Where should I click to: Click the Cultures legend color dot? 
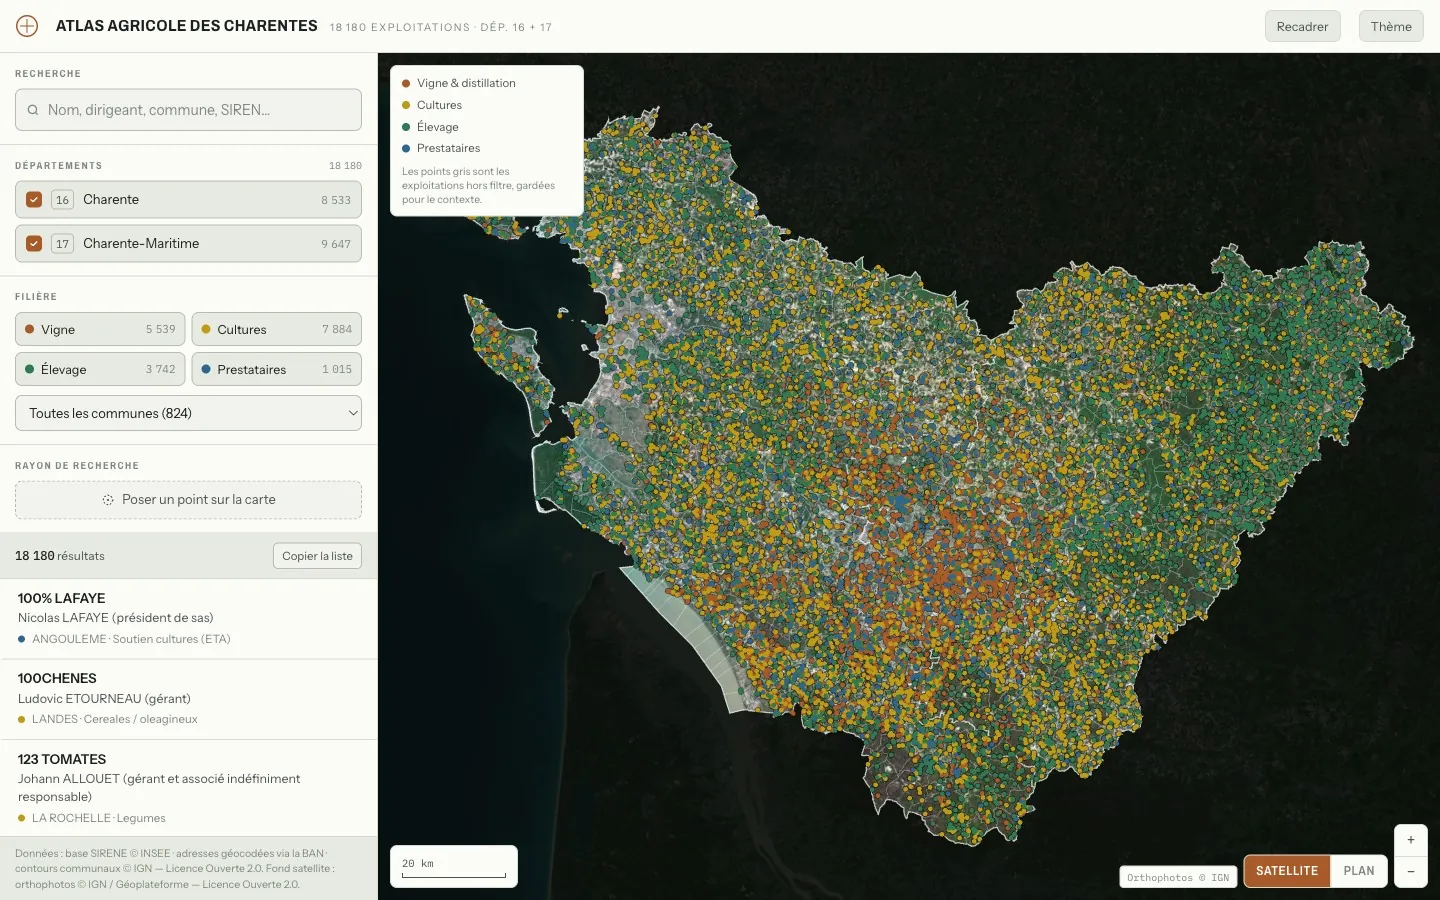pos(406,105)
